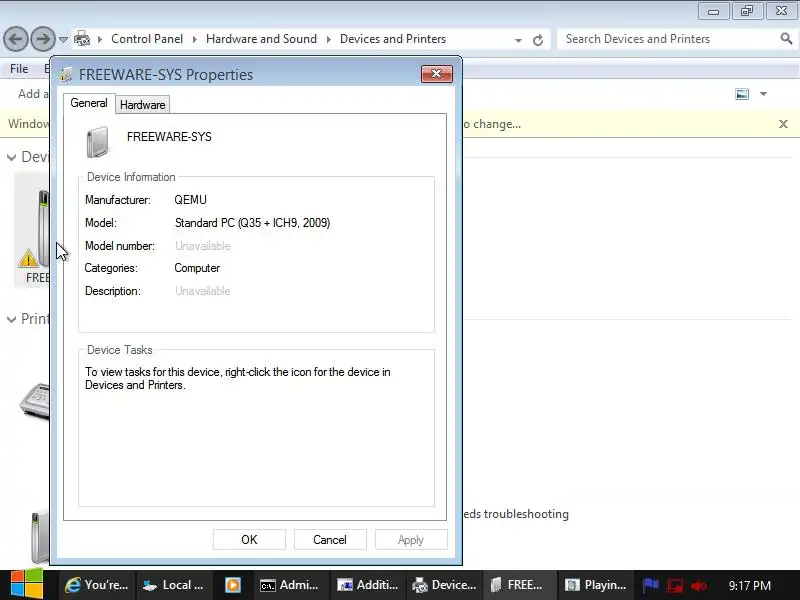Screen dimensions: 800x600
Task: Click the FREEWARE-SYS name in the dialog
Action: [169, 137]
